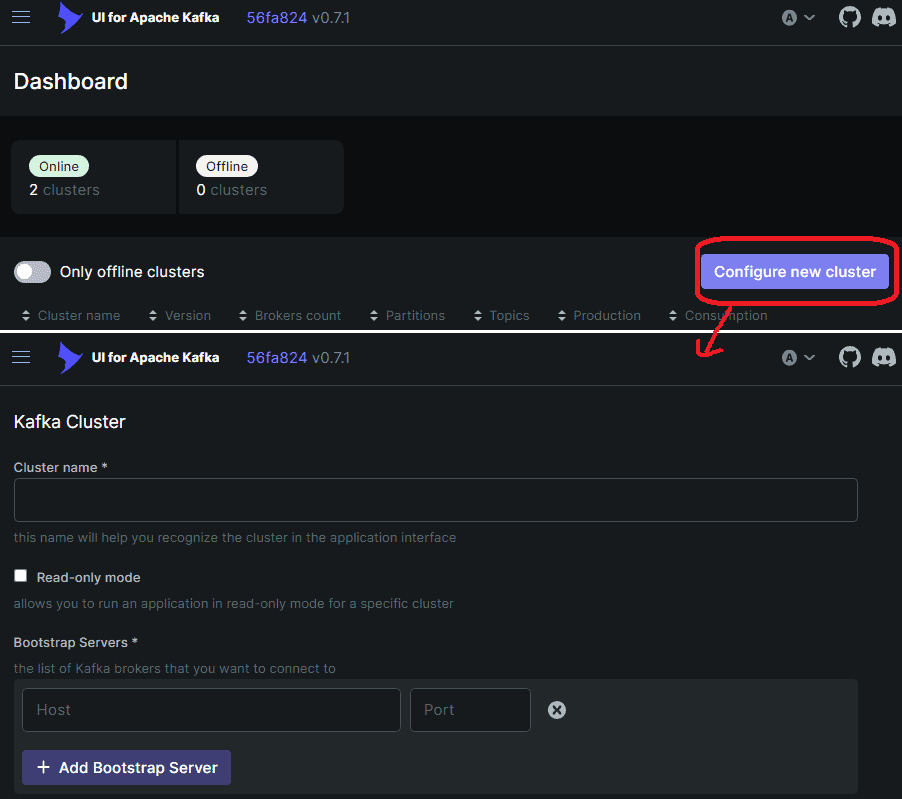This screenshot has width=902, height=799.
Task: Open GitHub icon in Kafka Cluster header
Action: point(850,358)
